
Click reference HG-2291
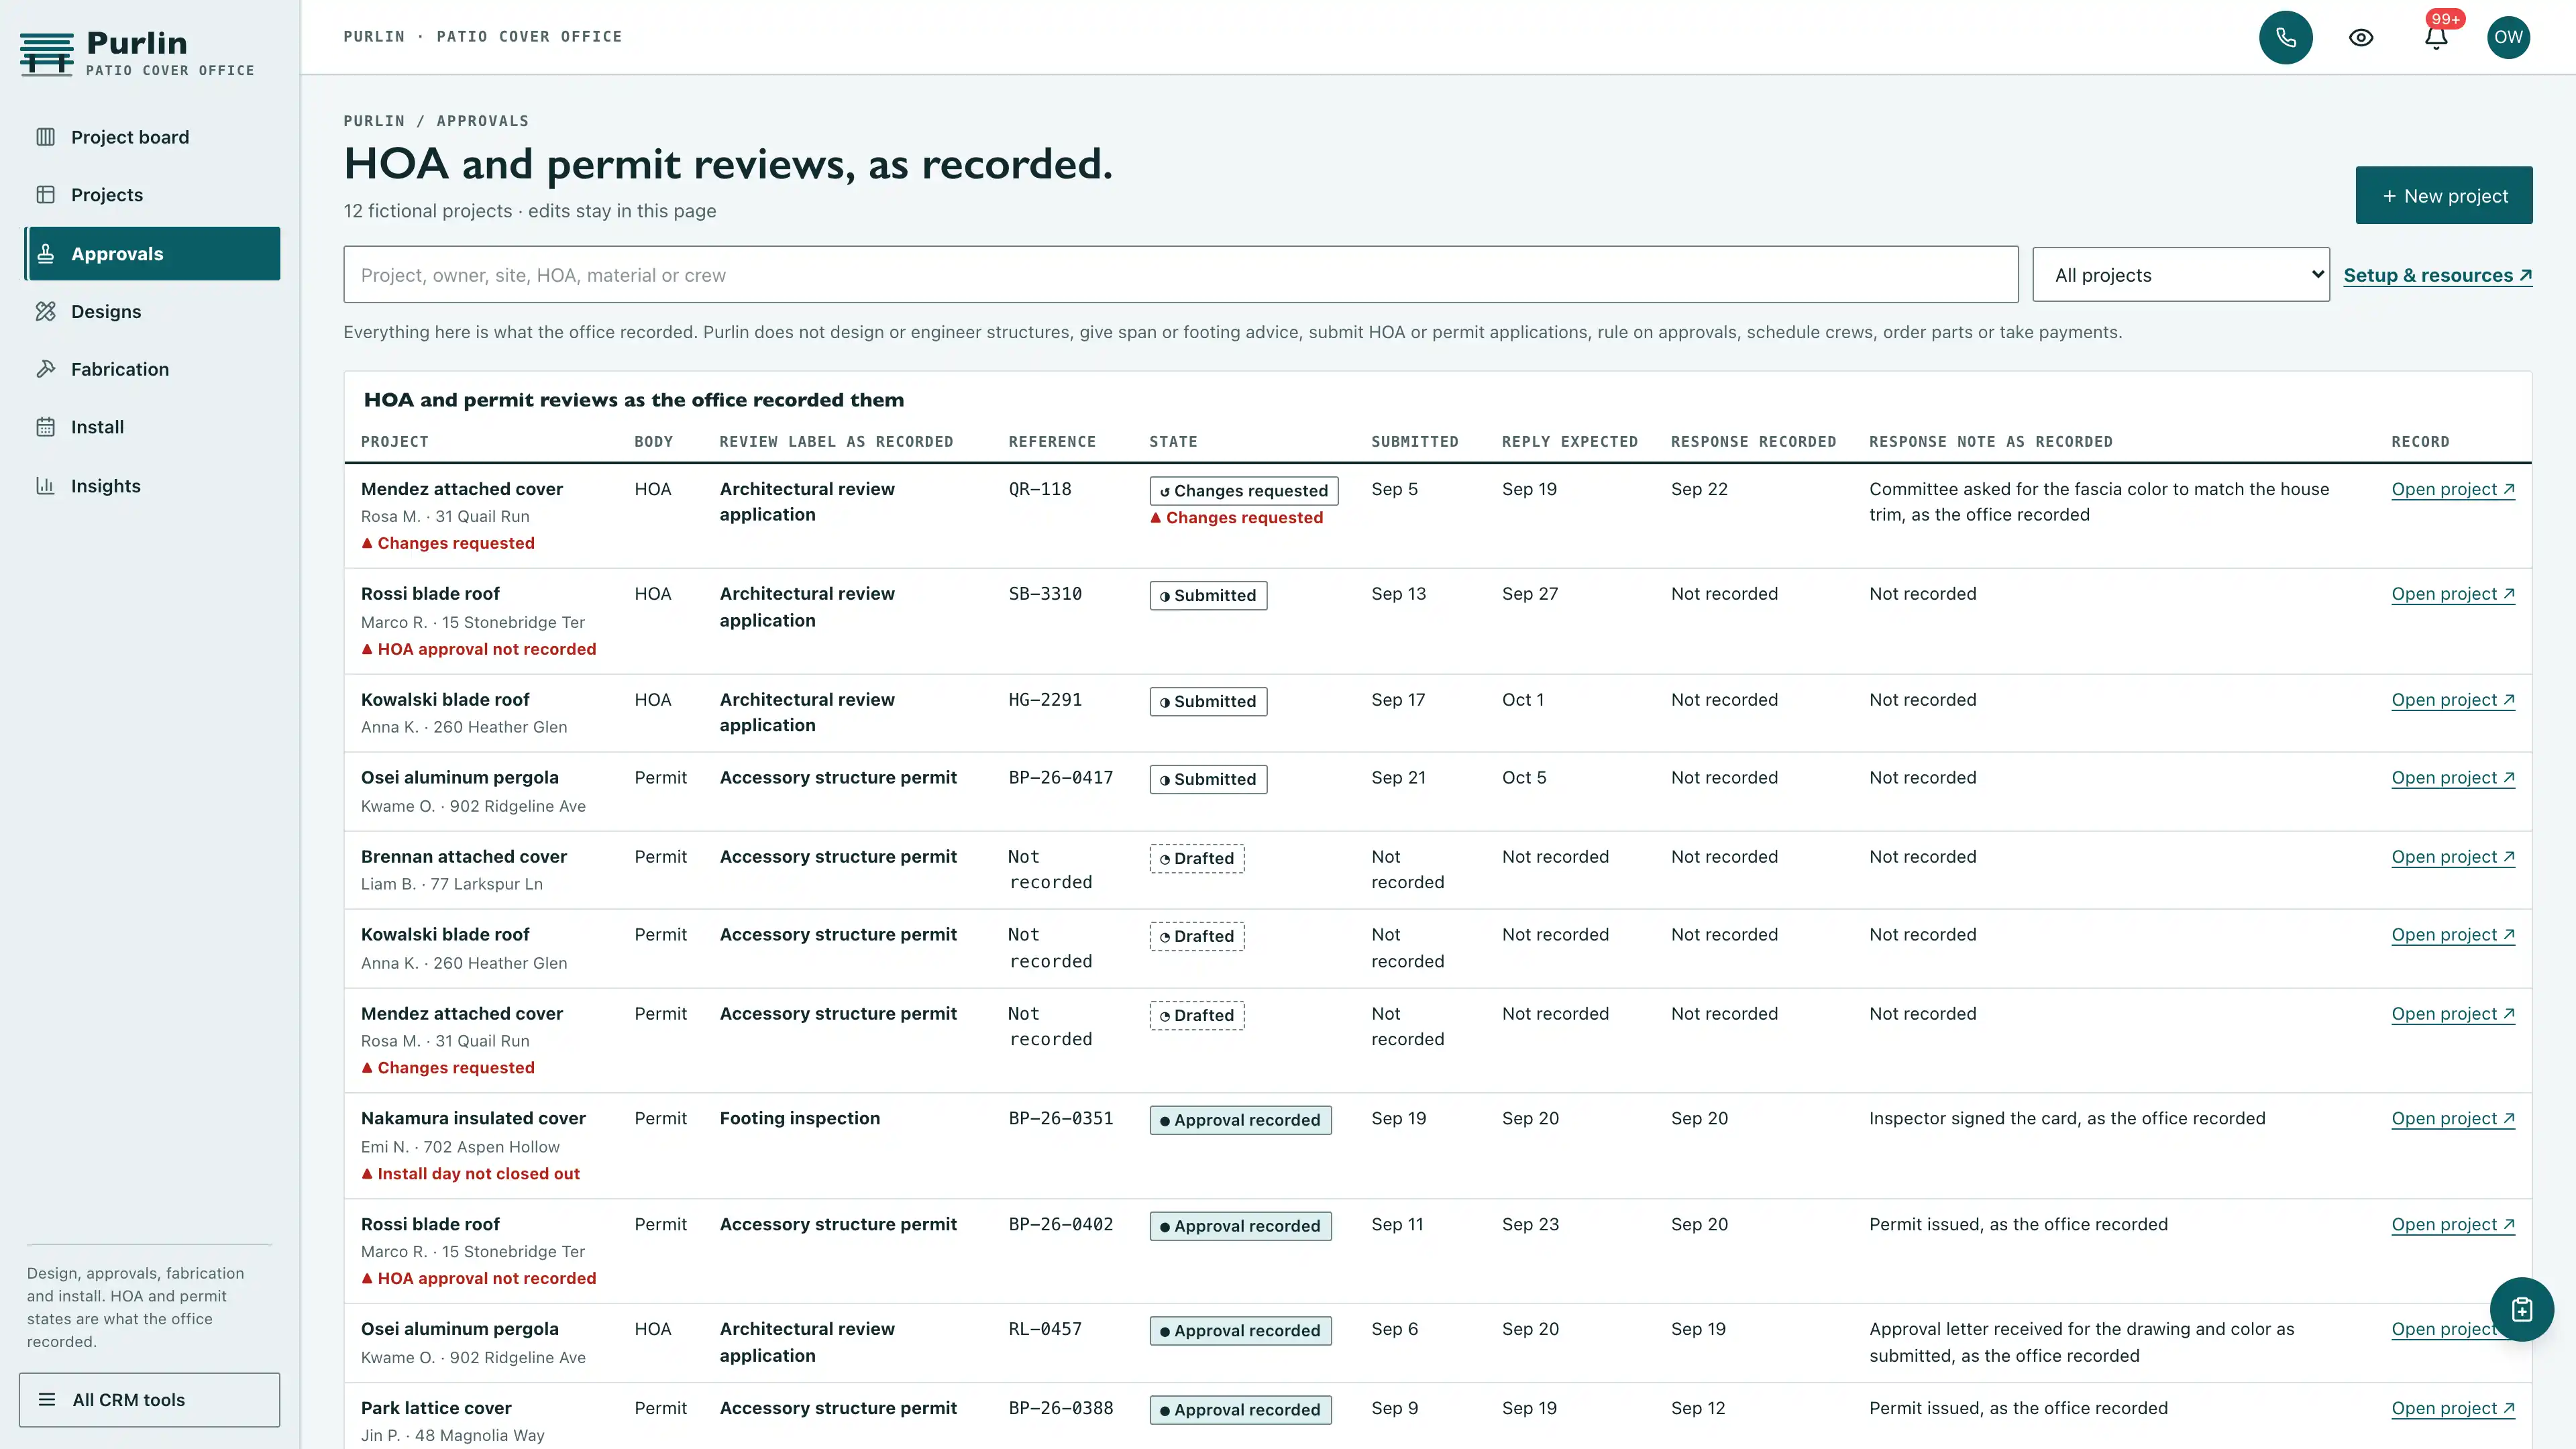(1045, 700)
